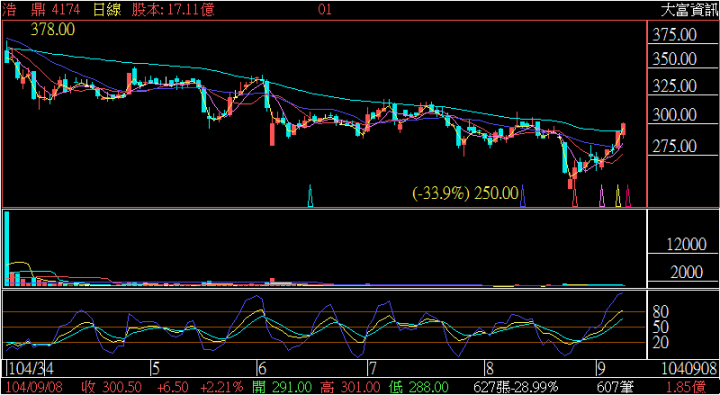Click the 2000 volume axis label

(x=686, y=272)
